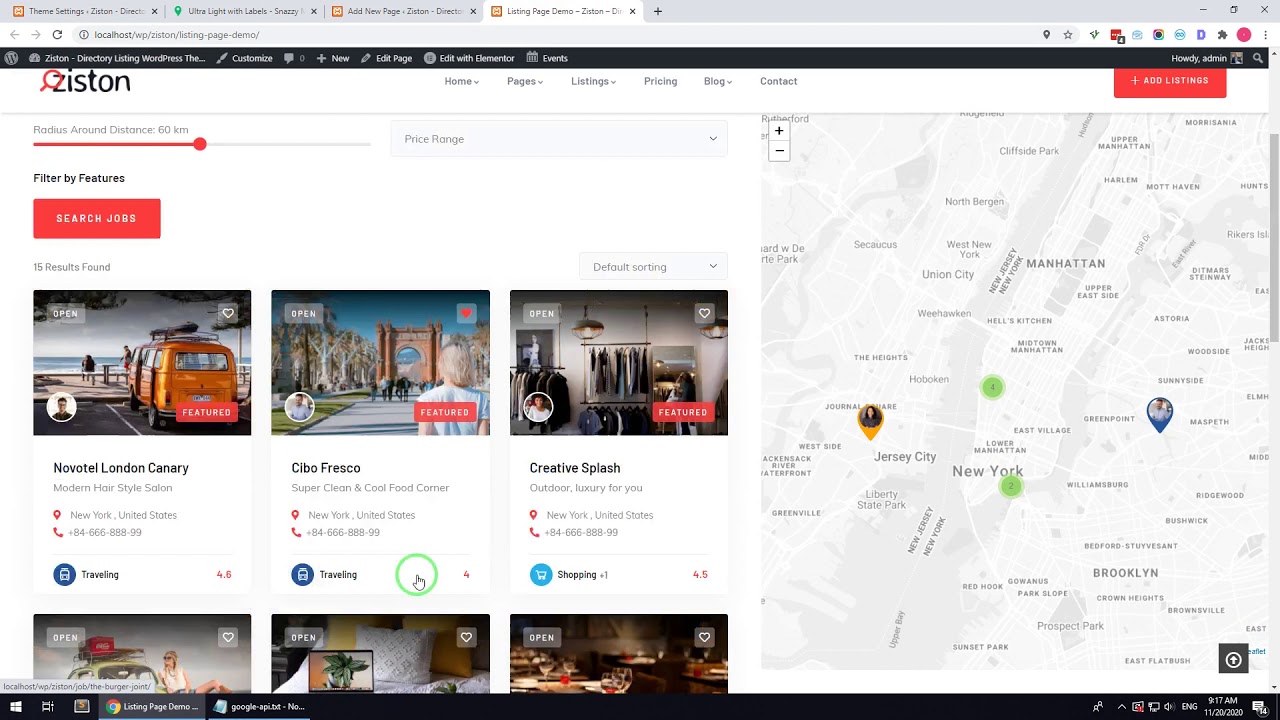Click the Traveling category icon on Novotel London Canary

64,575
